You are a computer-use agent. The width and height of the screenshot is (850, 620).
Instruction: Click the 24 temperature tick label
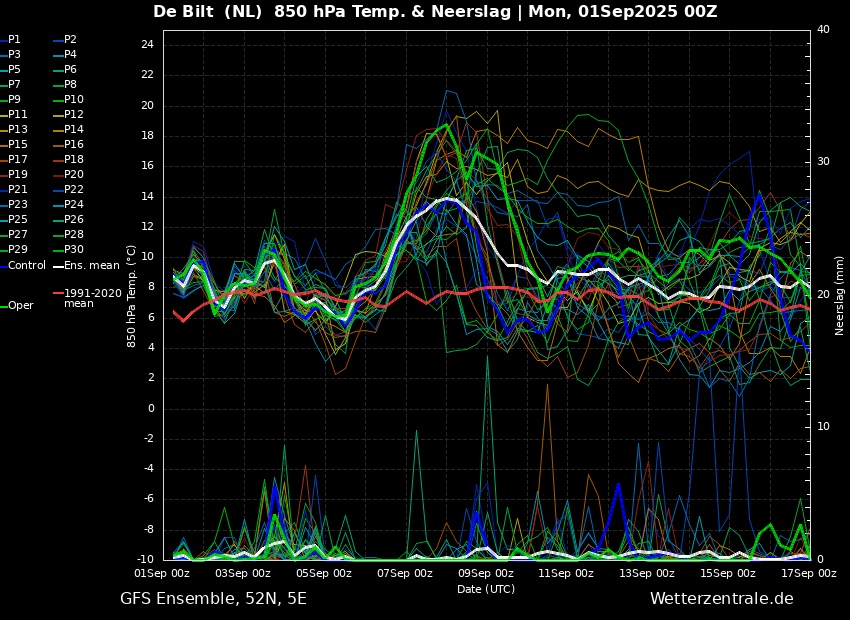point(147,45)
